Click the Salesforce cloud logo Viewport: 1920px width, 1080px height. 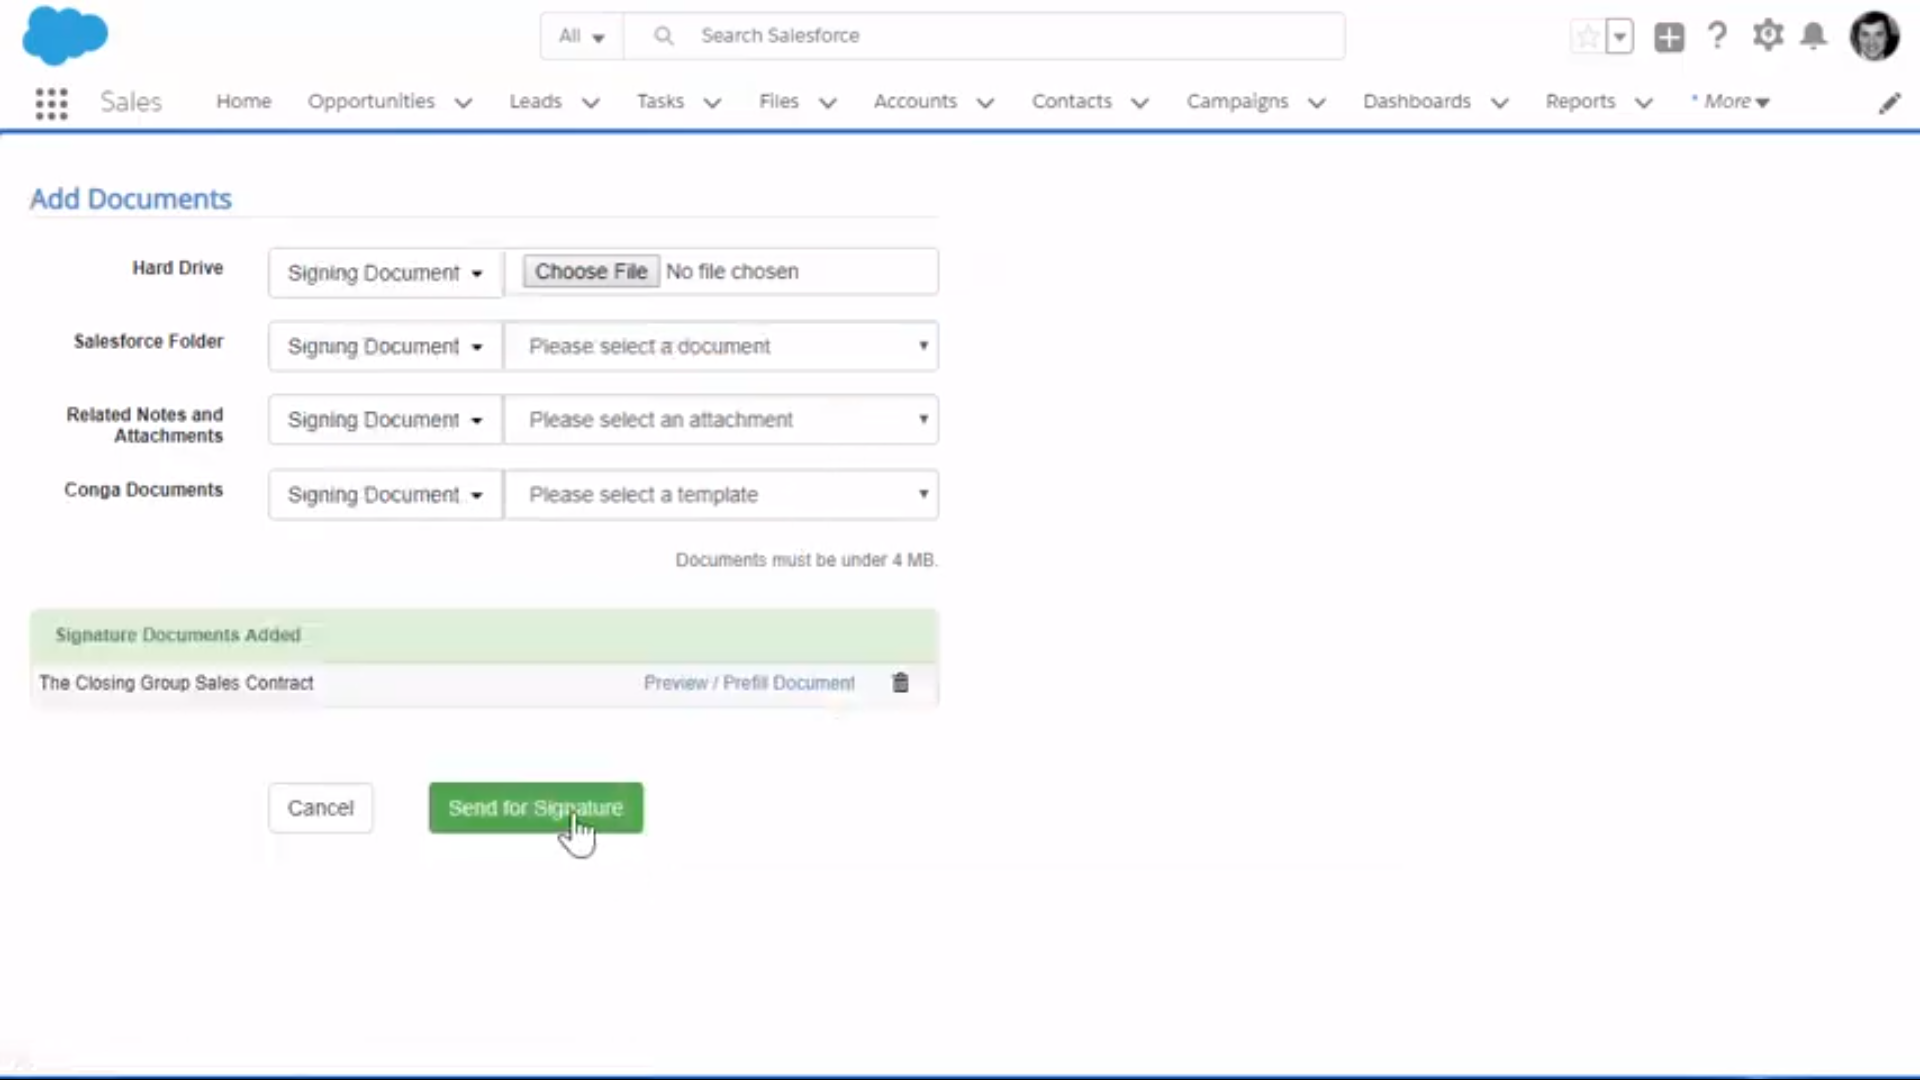(64, 35)
